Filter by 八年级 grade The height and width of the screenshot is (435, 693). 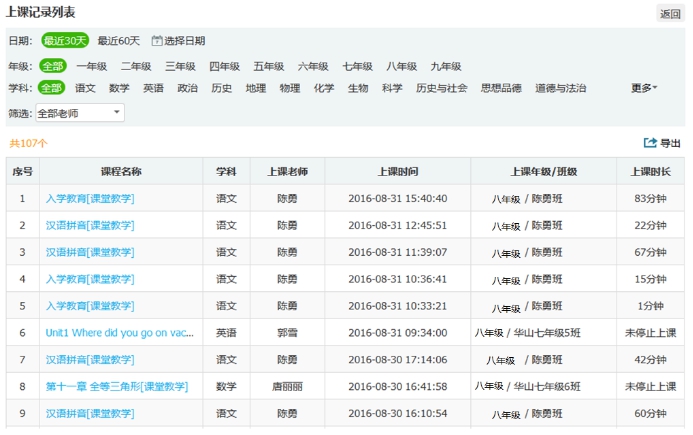[401, 66]
